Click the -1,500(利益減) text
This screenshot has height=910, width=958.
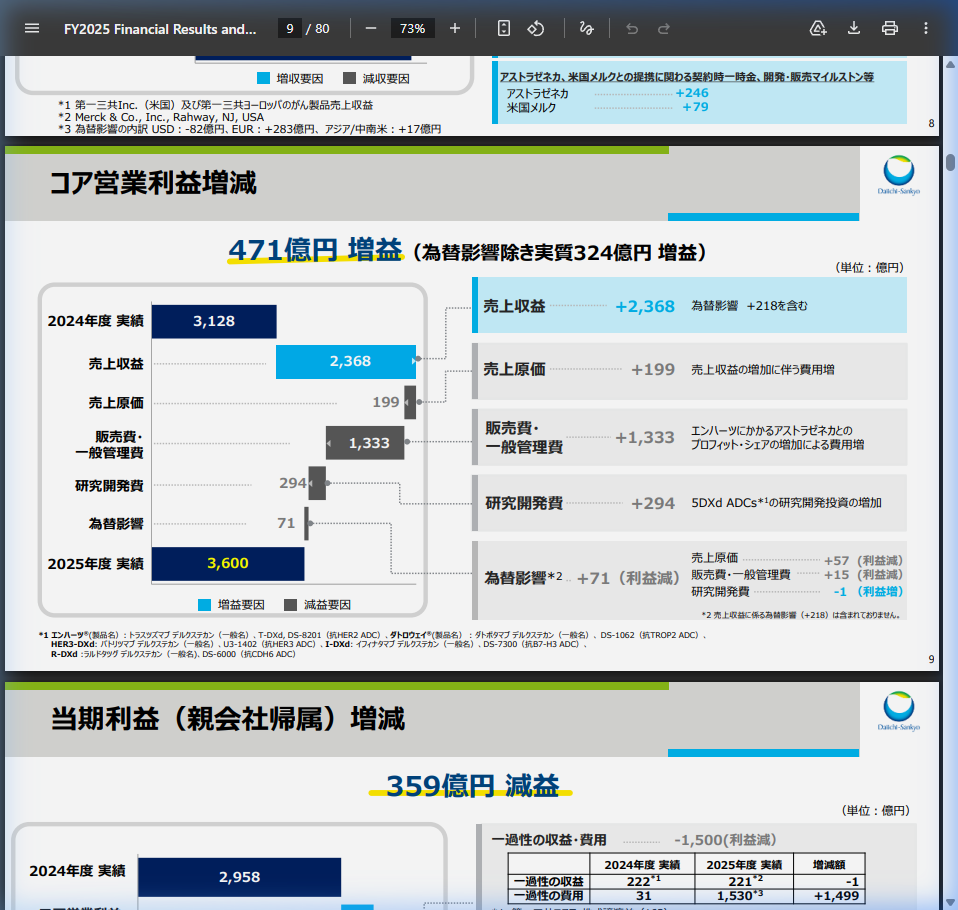725,840
